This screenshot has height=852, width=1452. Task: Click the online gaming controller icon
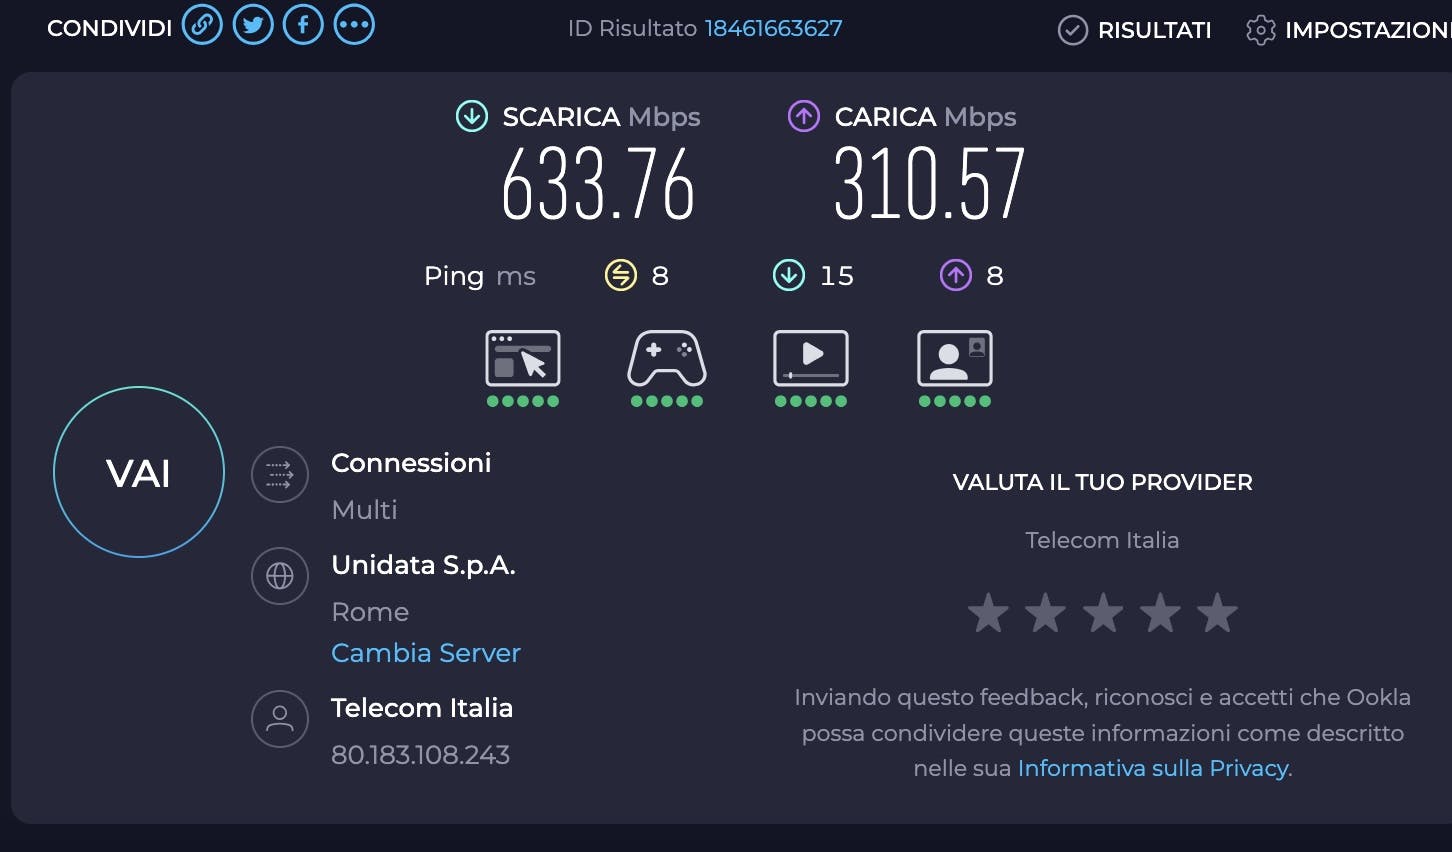click(667, 359)
